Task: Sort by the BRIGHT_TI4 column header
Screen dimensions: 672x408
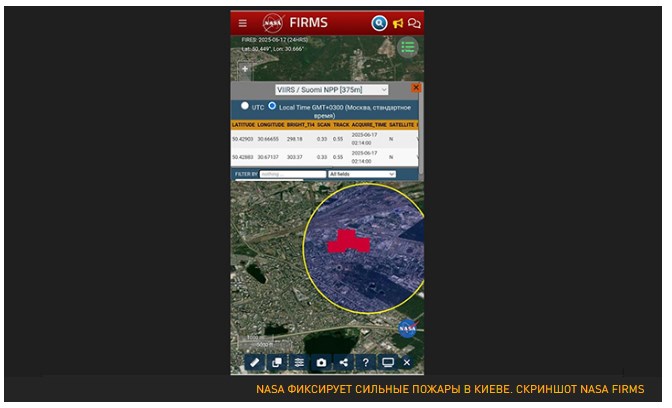Action: coord(300,125)
